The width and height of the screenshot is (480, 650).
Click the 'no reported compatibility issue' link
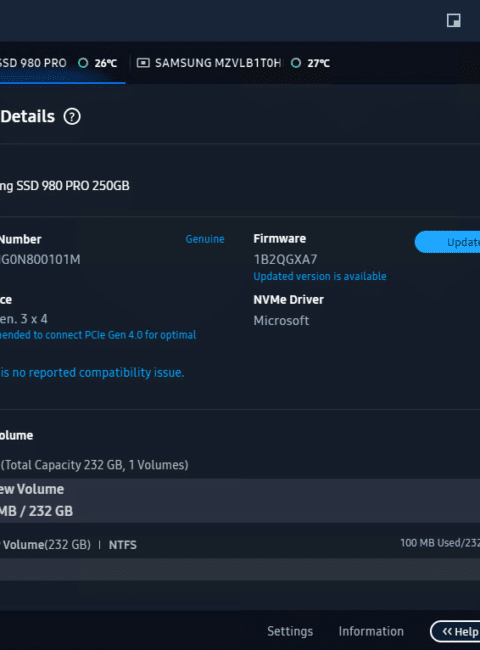[x=92, y=373]
